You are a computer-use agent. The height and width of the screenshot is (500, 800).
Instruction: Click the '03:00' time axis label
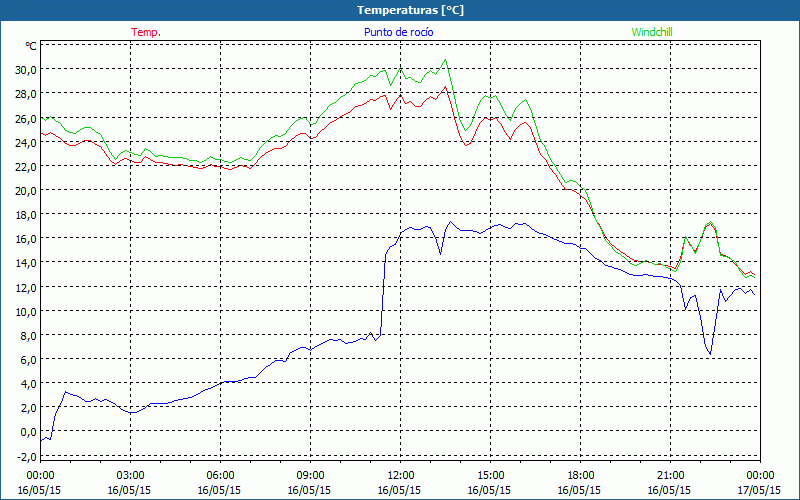point(130,476)
